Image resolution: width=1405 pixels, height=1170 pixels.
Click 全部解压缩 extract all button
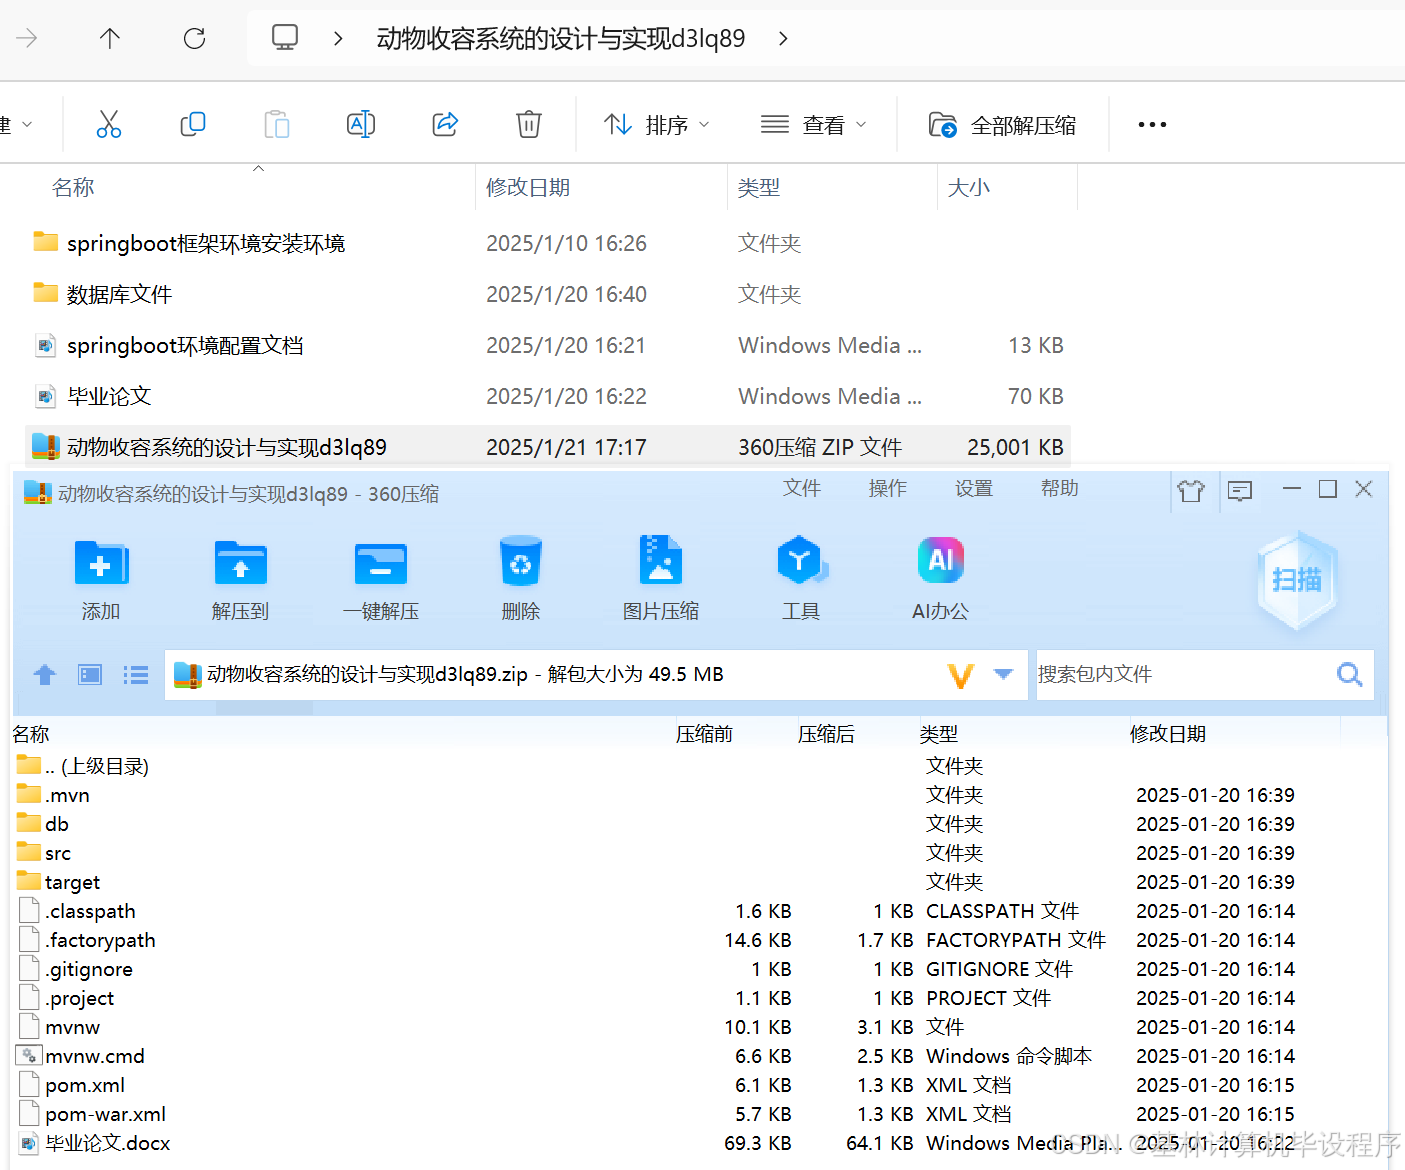1003,125
